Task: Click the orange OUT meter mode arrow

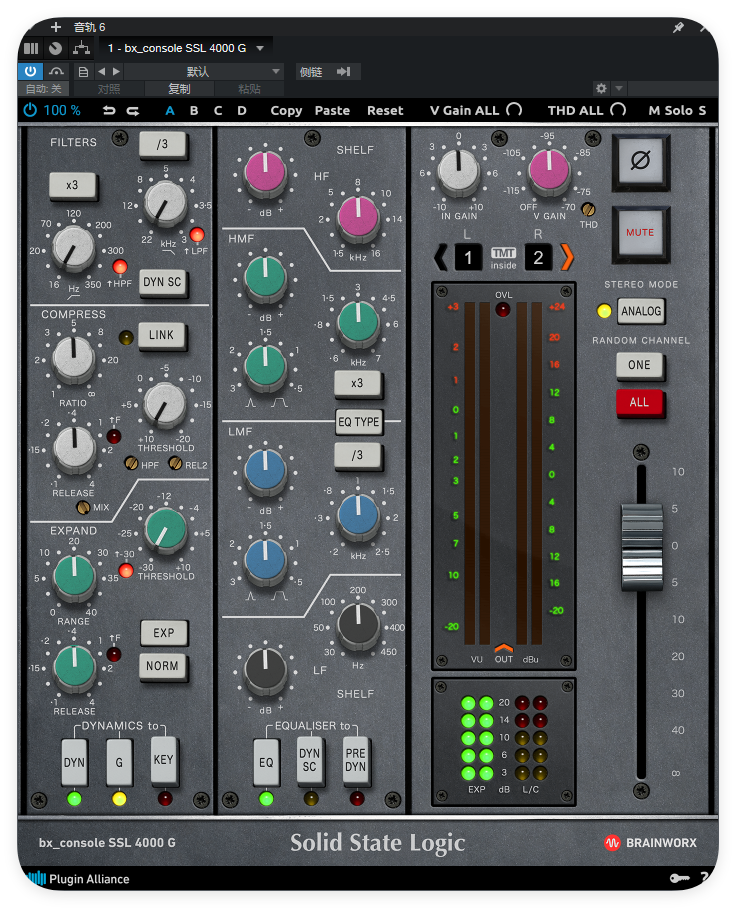Action: pyautogui.click(x=503, y=648)
